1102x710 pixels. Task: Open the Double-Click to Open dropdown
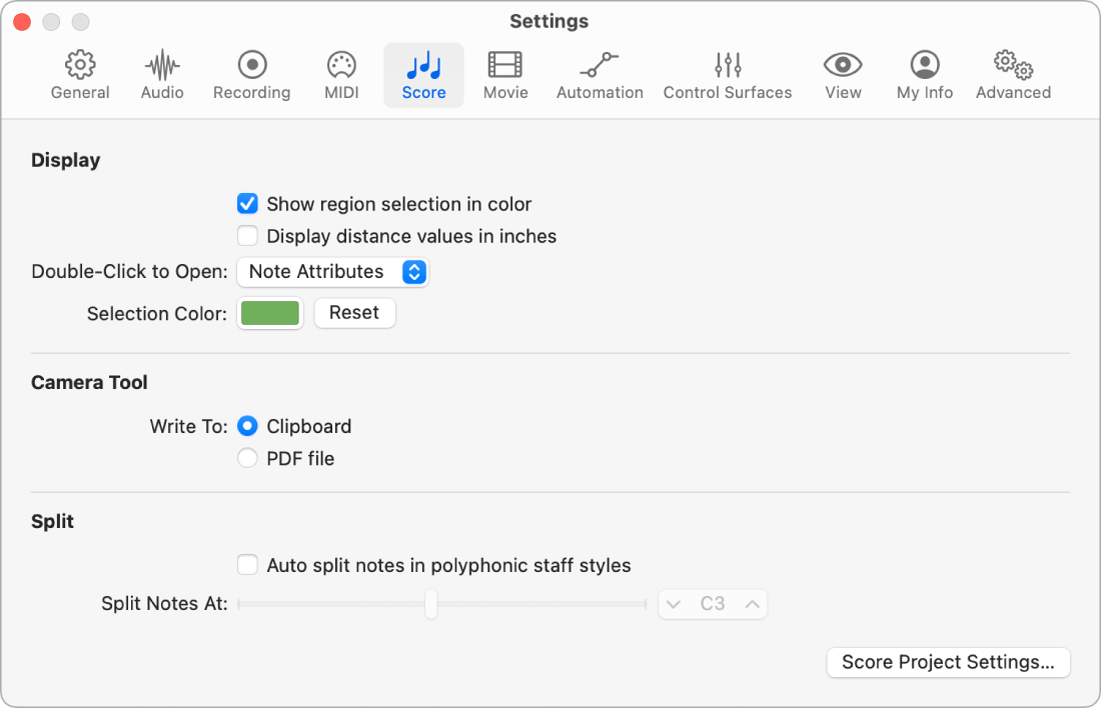point(333,271)
